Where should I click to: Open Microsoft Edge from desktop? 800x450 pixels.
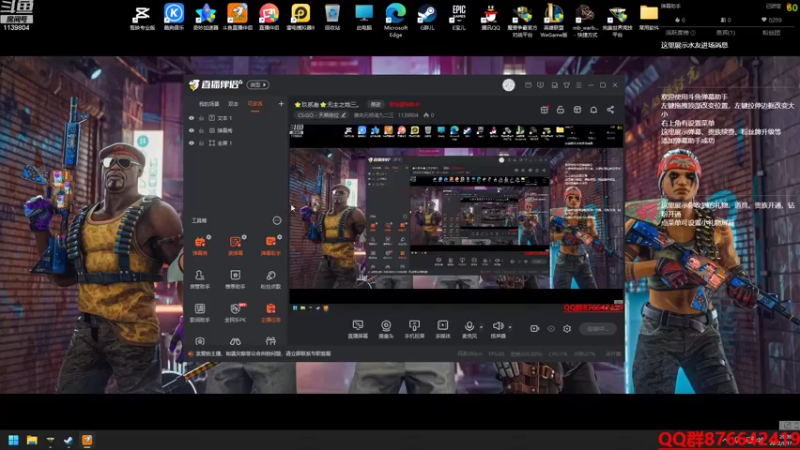(395, 19)
